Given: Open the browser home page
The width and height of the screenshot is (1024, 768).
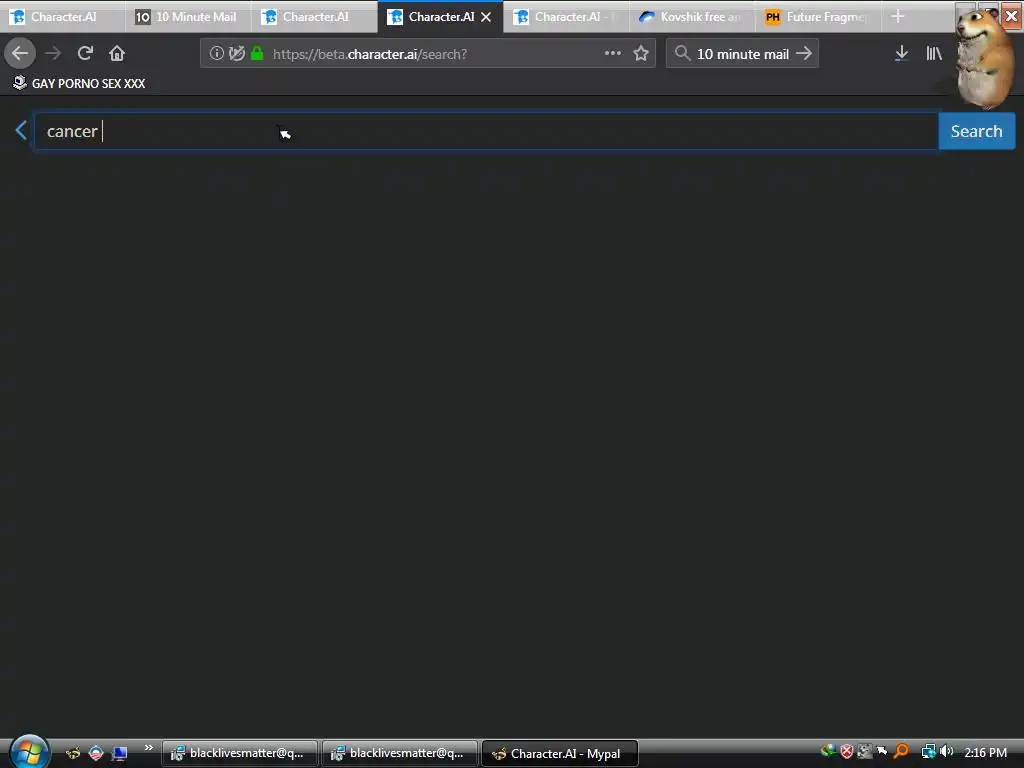Looking at the screenshot, I should tap(117, 53).
